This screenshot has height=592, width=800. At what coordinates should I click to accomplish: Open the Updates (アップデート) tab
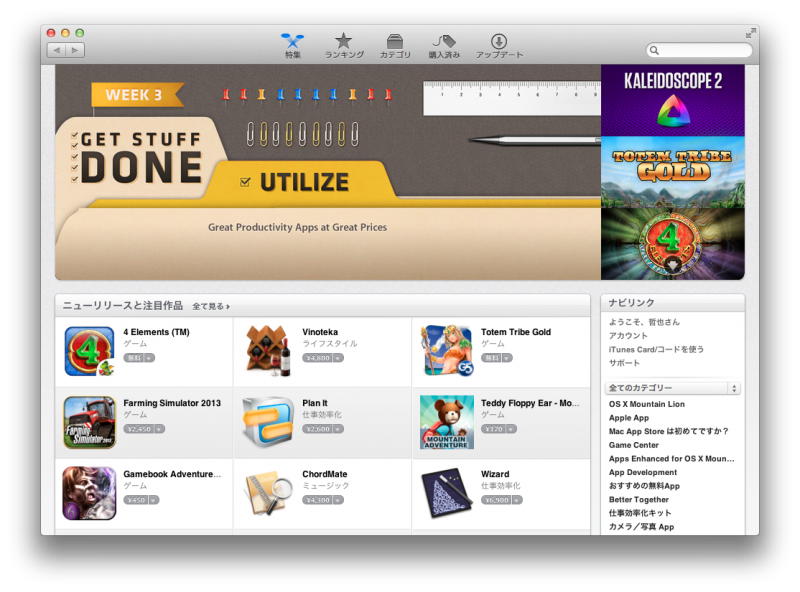(499, 46)
